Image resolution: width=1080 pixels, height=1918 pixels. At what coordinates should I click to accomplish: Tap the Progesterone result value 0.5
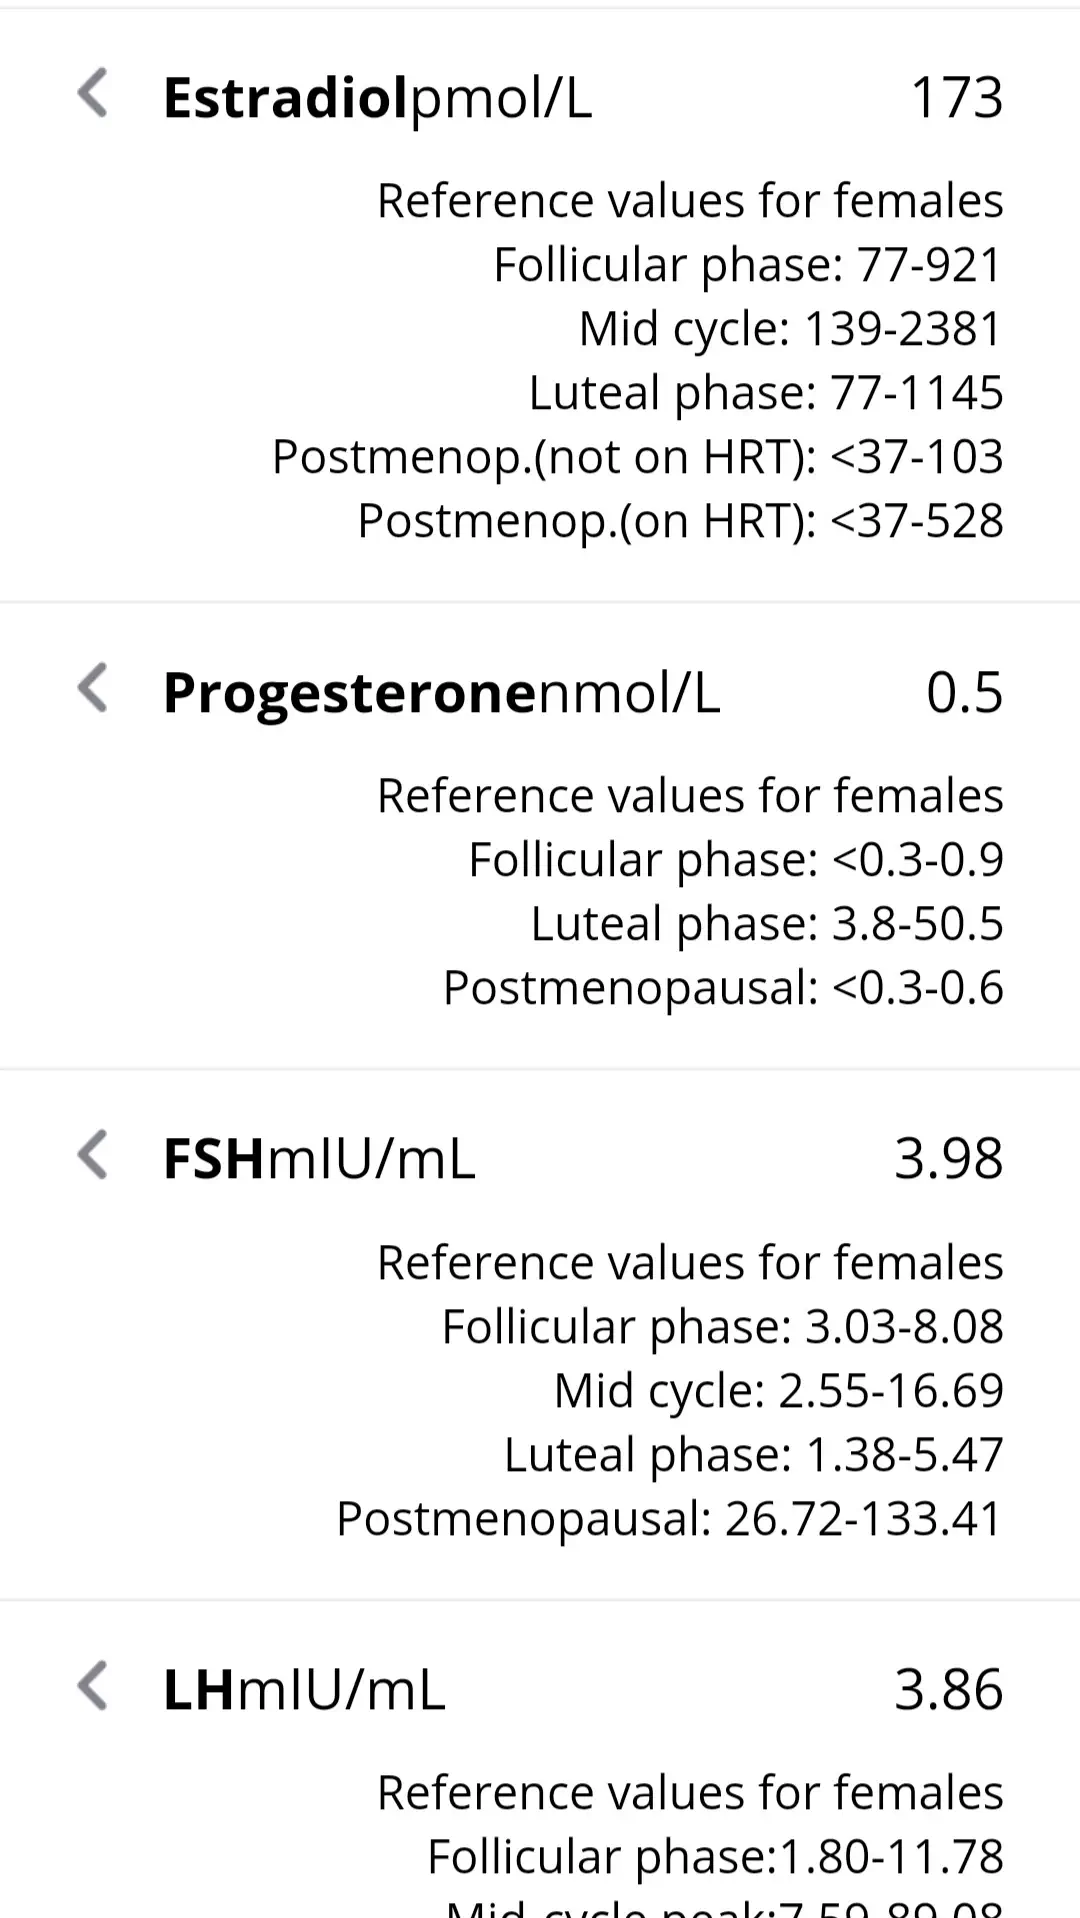tap(964, 693)
